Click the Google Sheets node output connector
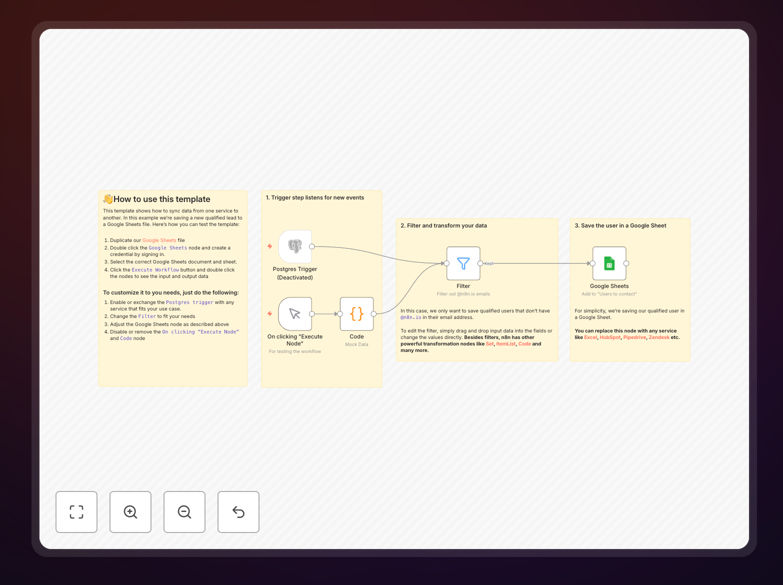The width and height of the screenshot is (783, 585). pyautogui.click(x=626, y=263)
